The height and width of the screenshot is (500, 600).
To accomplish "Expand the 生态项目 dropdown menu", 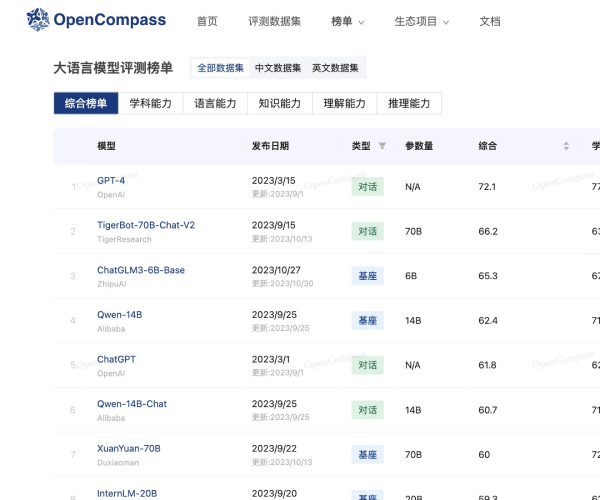I will coord(420,21).
